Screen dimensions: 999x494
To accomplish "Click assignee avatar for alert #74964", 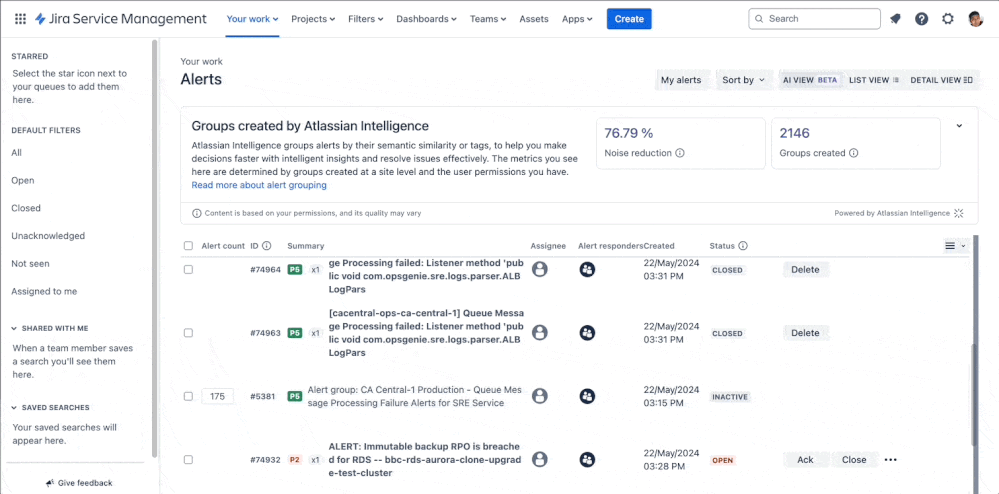I will pos(540,270).
